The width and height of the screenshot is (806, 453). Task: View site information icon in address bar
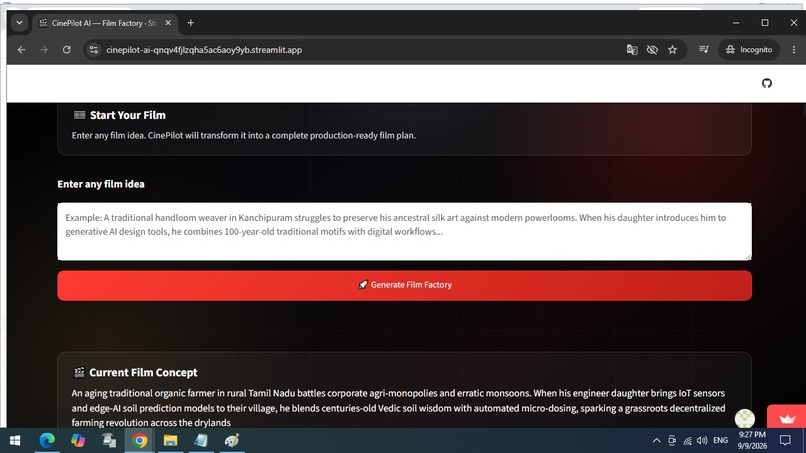pyautogui.click(x=94, y=50)
